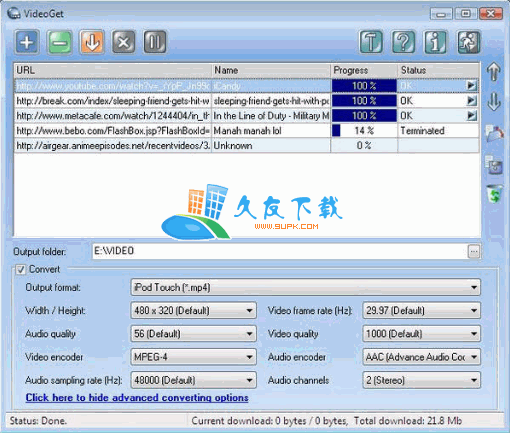Click the exit running man icon

(468, 42)
